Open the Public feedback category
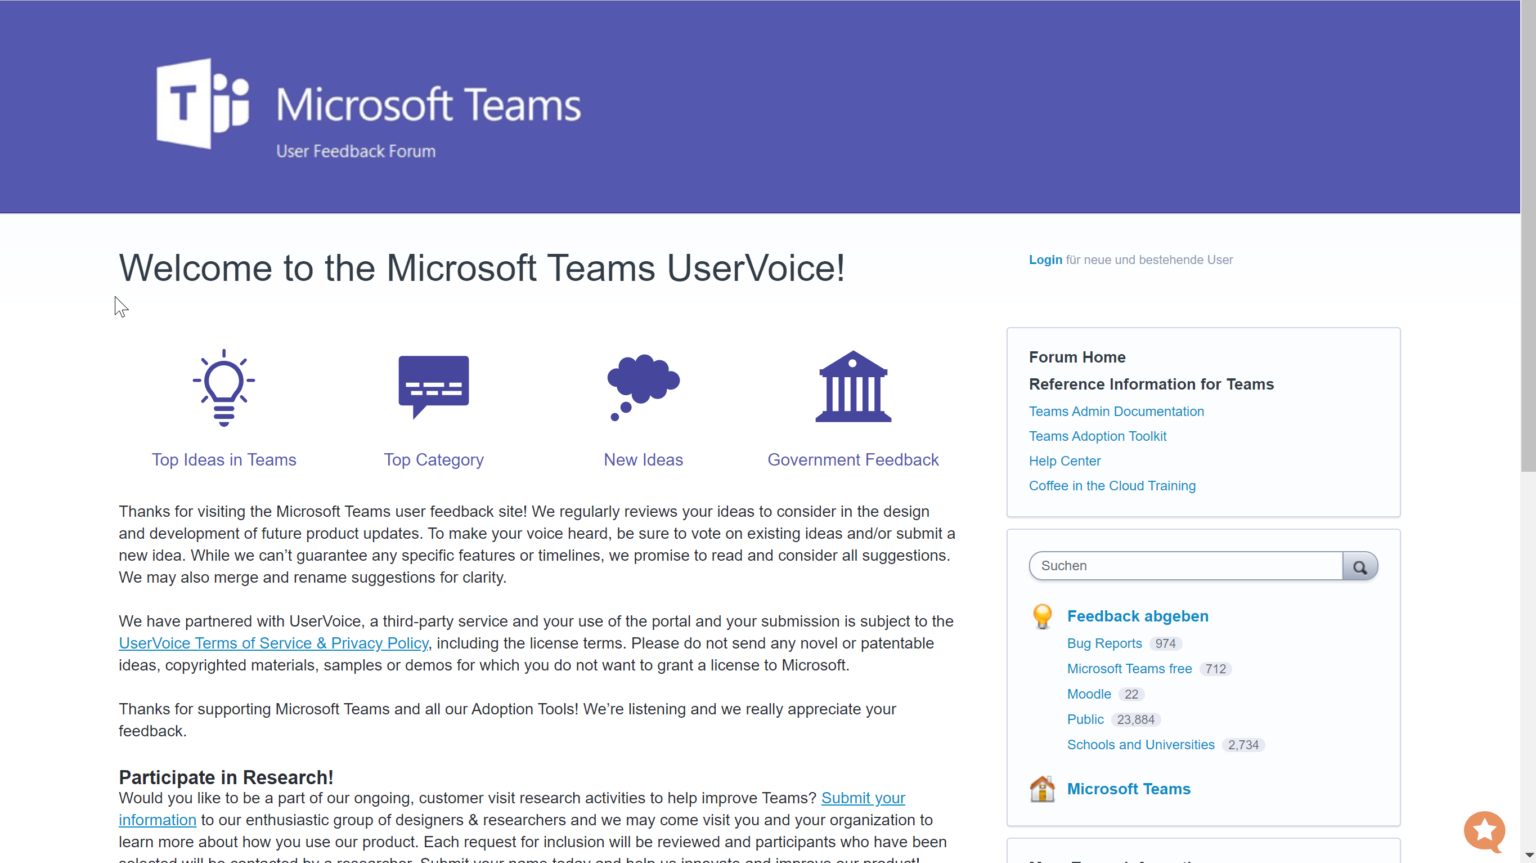1536x863 pixels. (x=1085, y=719)
